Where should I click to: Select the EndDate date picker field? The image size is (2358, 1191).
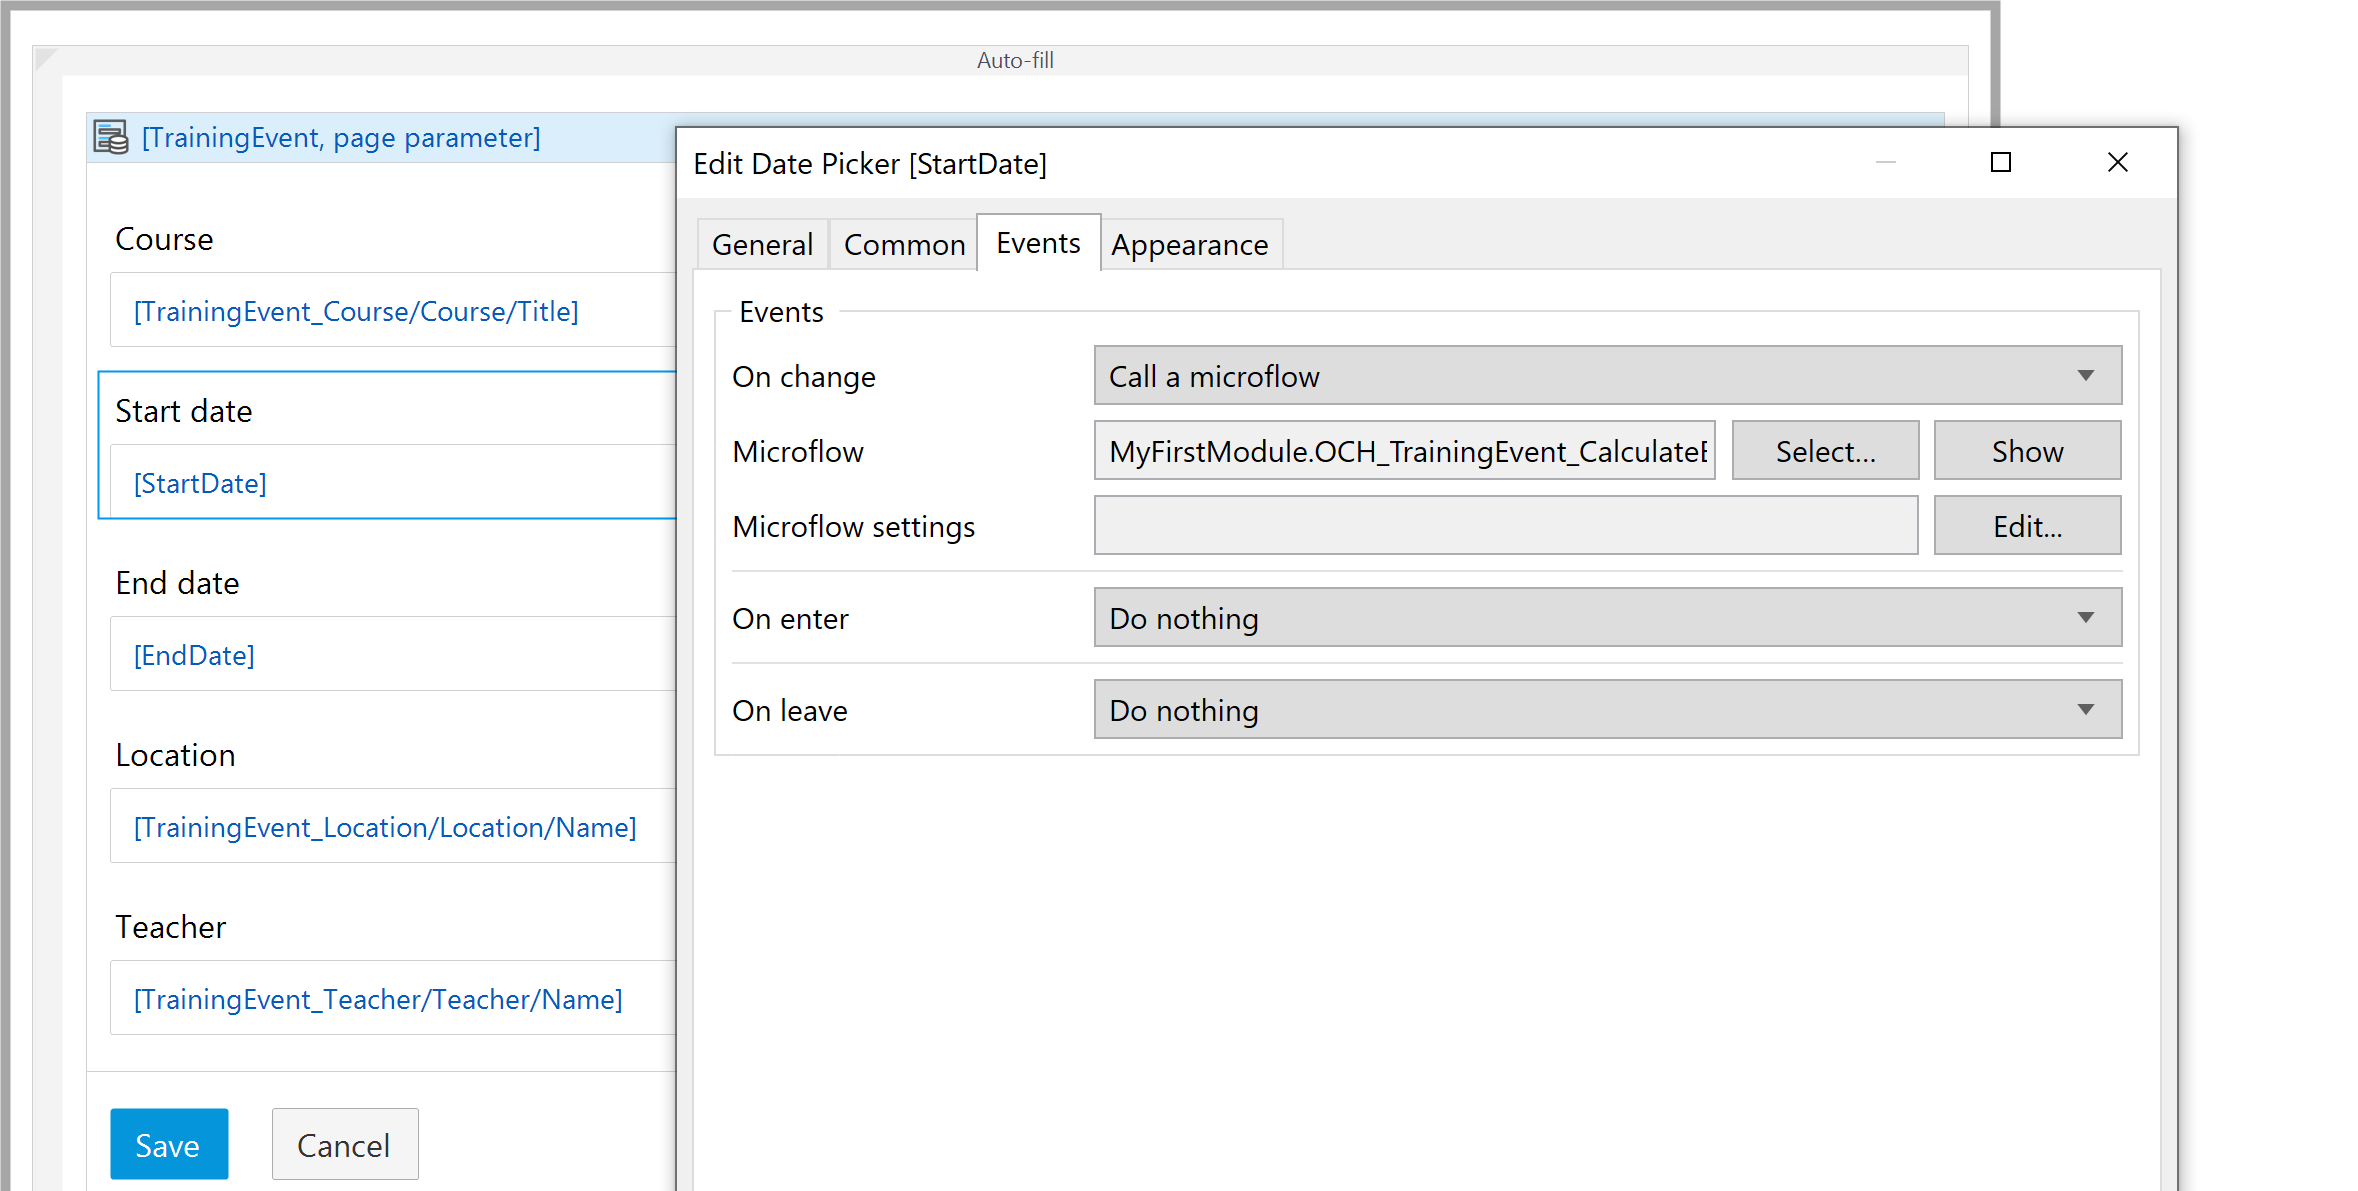[390, 655]
